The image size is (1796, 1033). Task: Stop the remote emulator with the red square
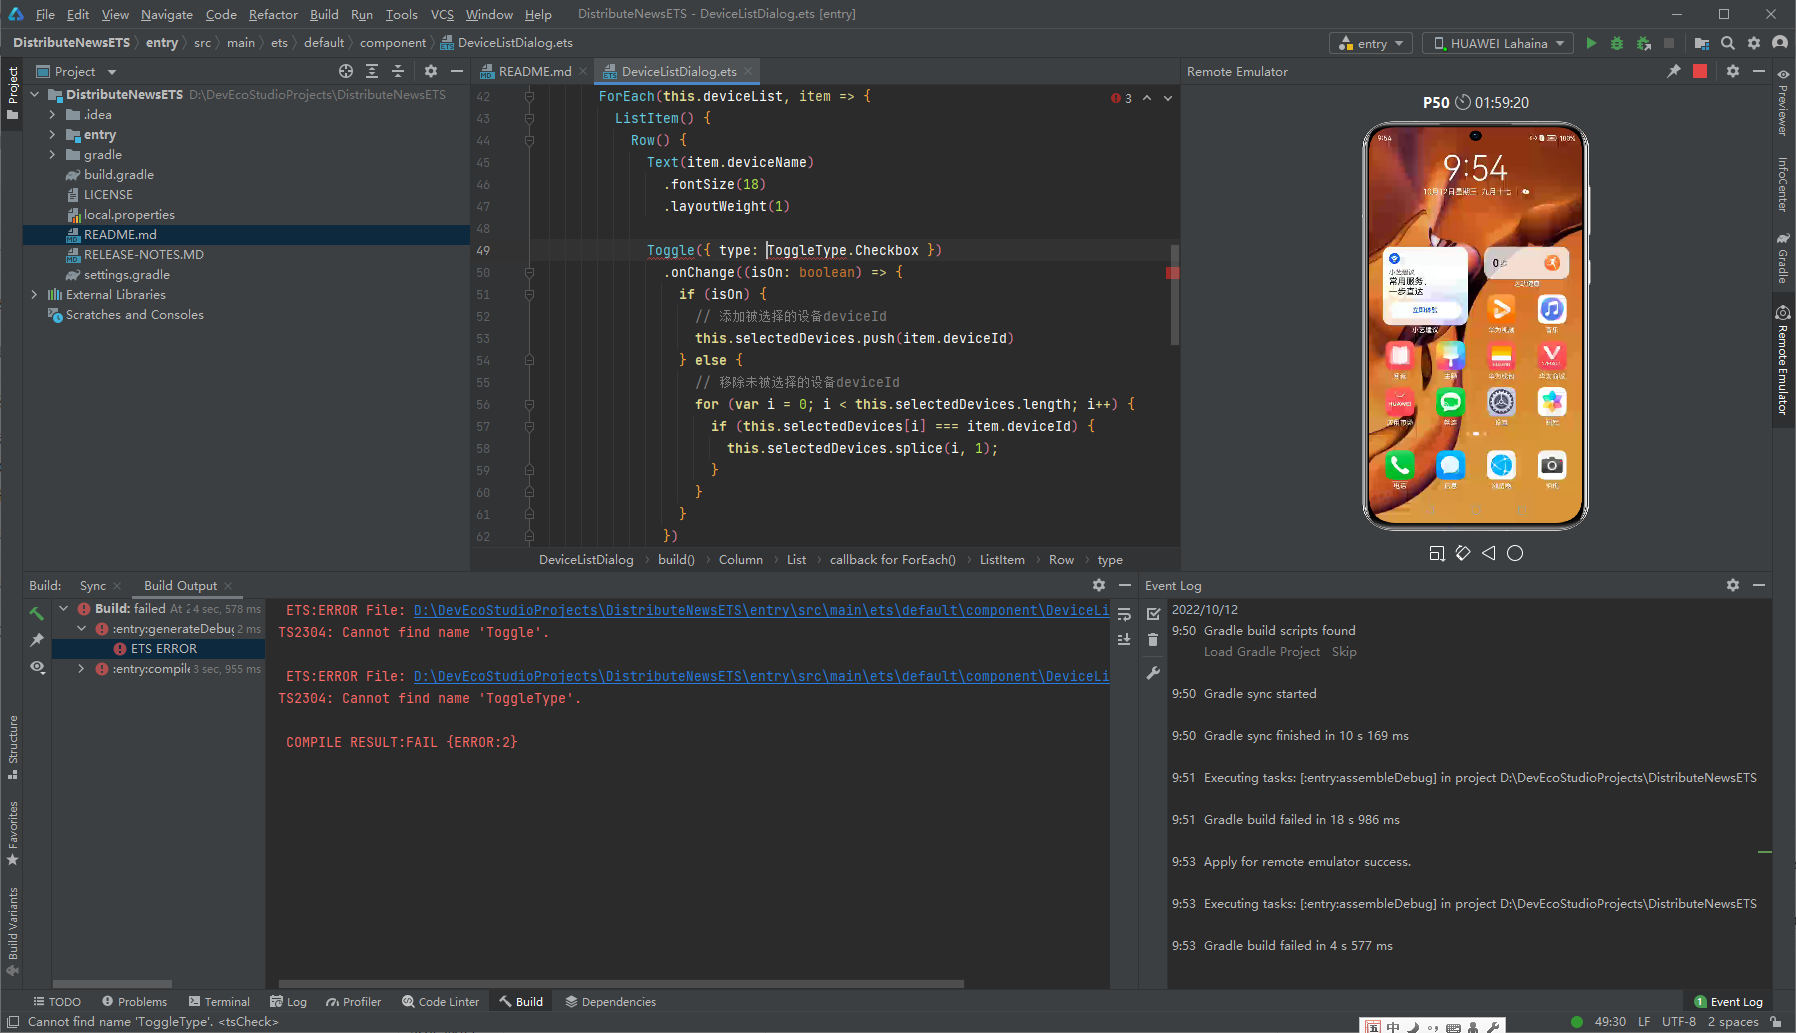coord(1700,71)
